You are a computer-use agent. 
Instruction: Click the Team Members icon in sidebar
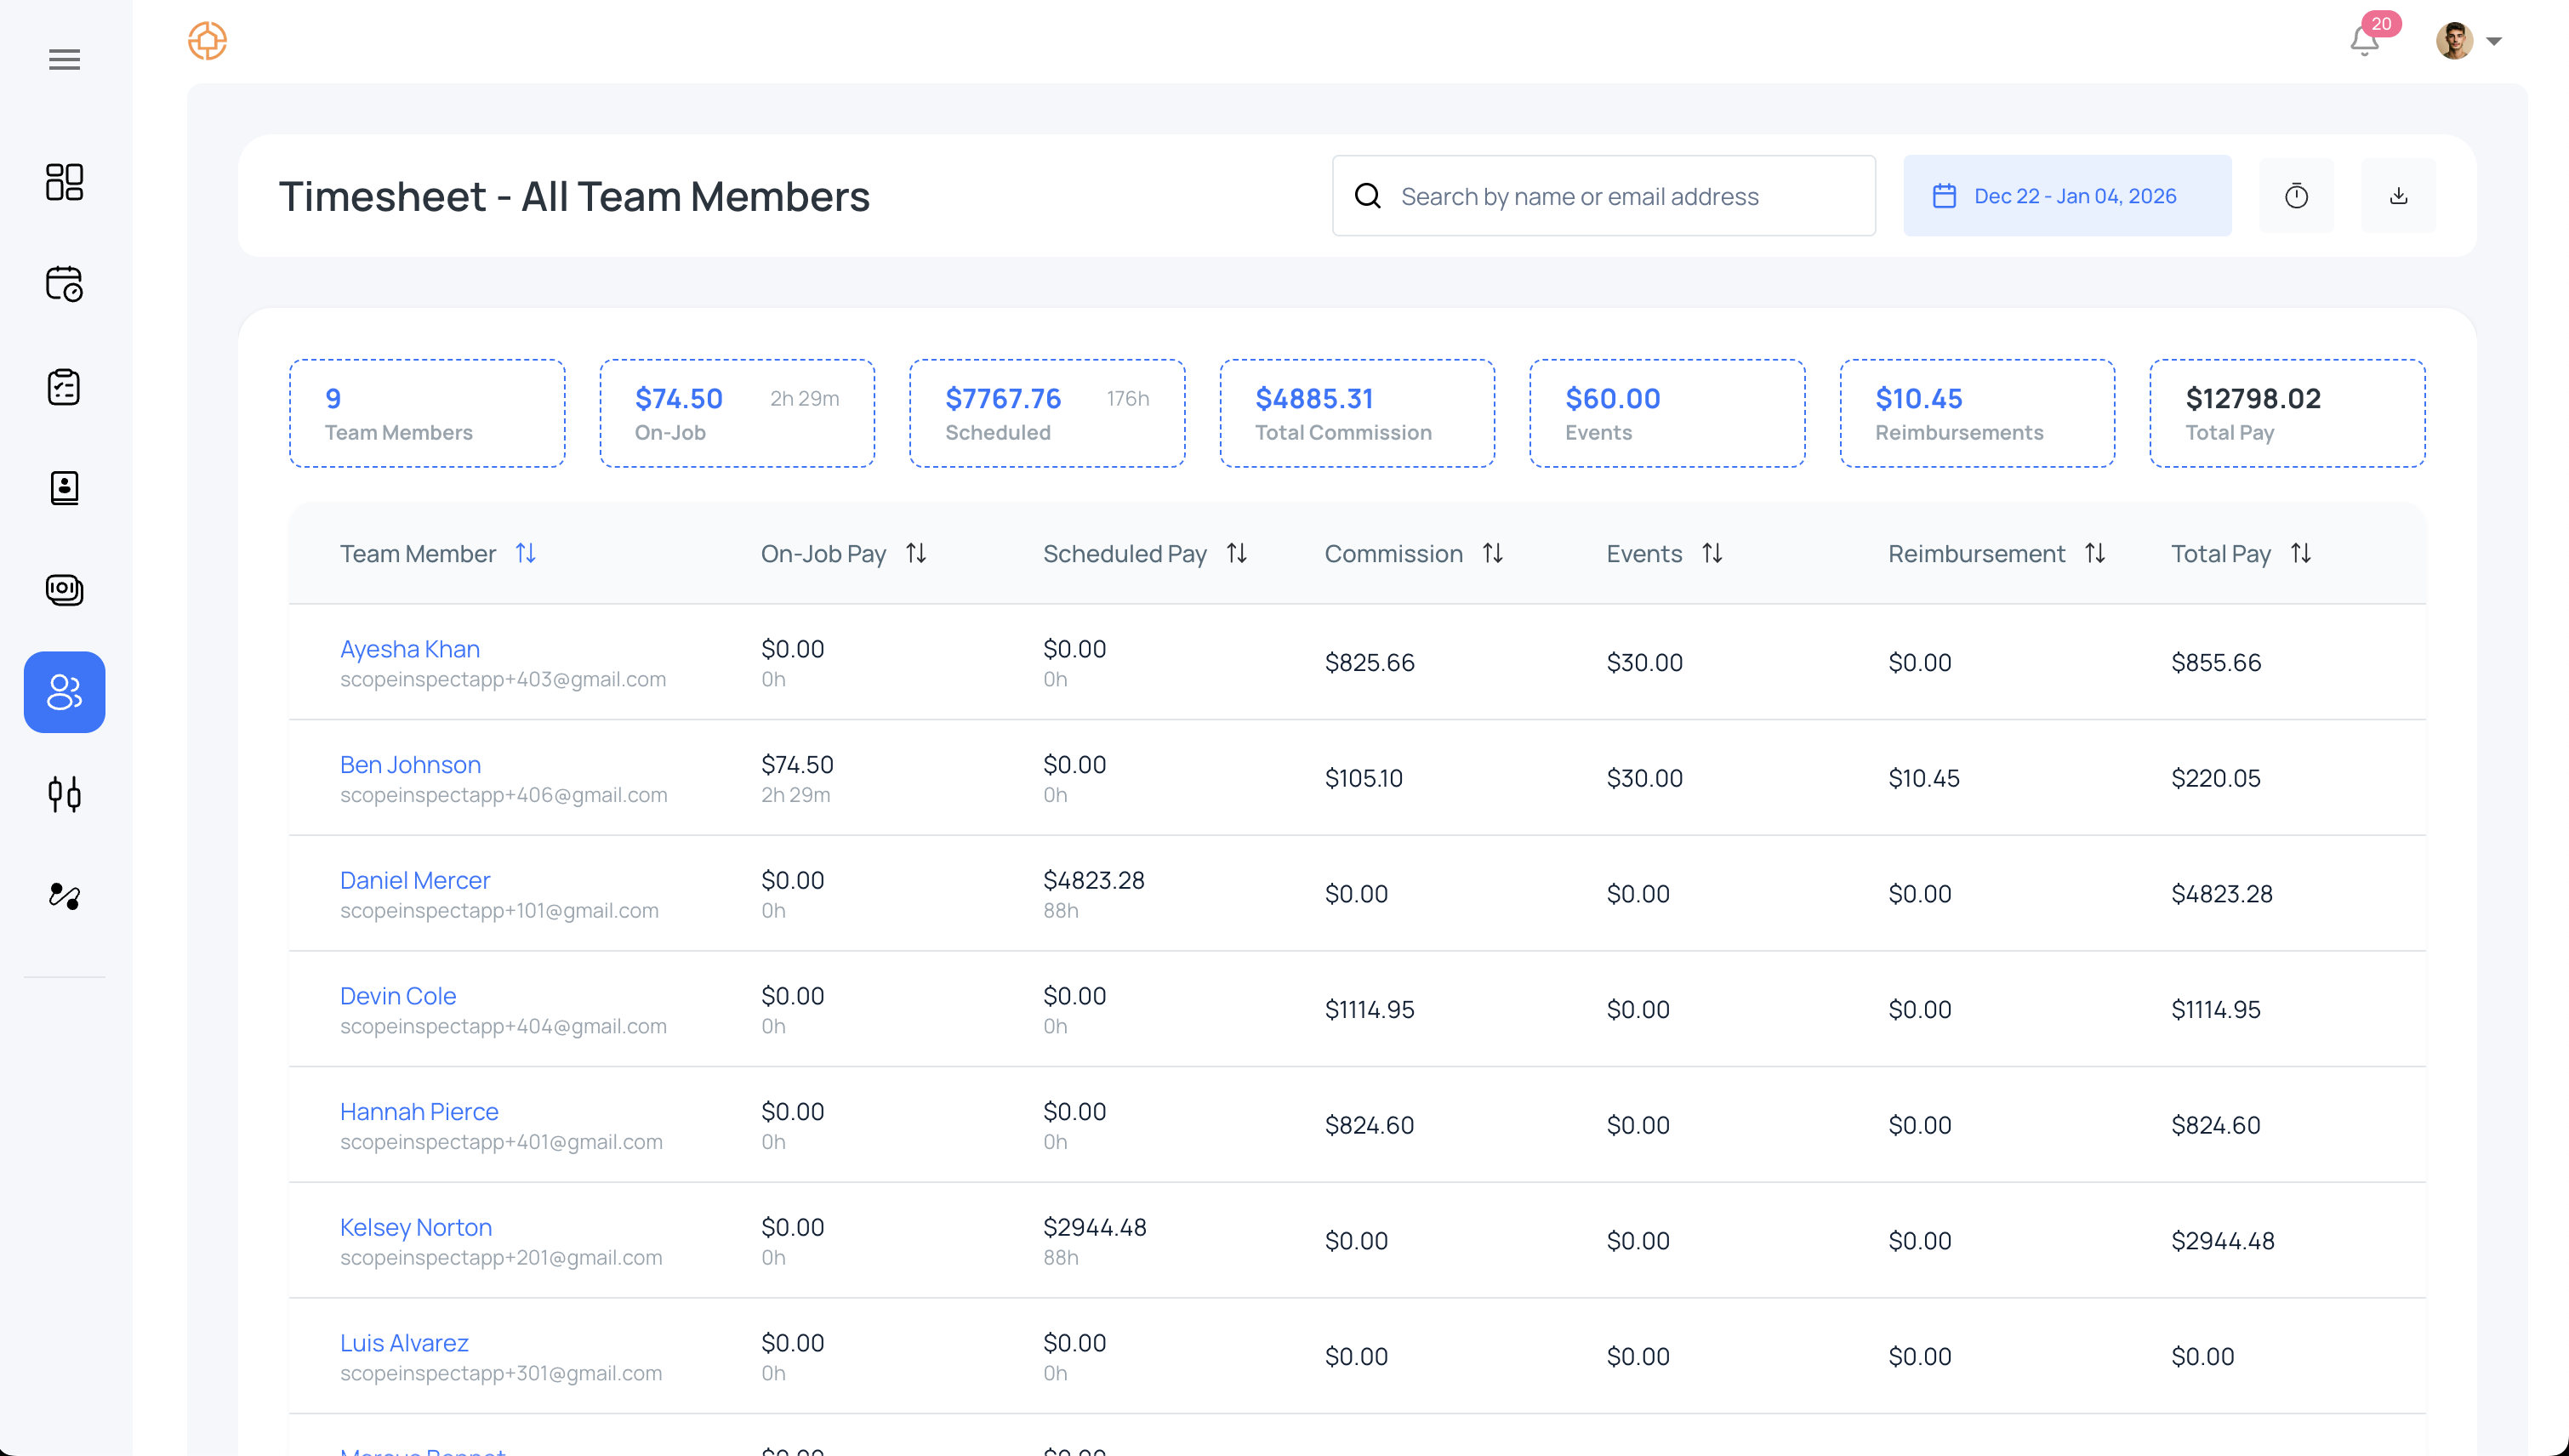click(x=64, y=692)
